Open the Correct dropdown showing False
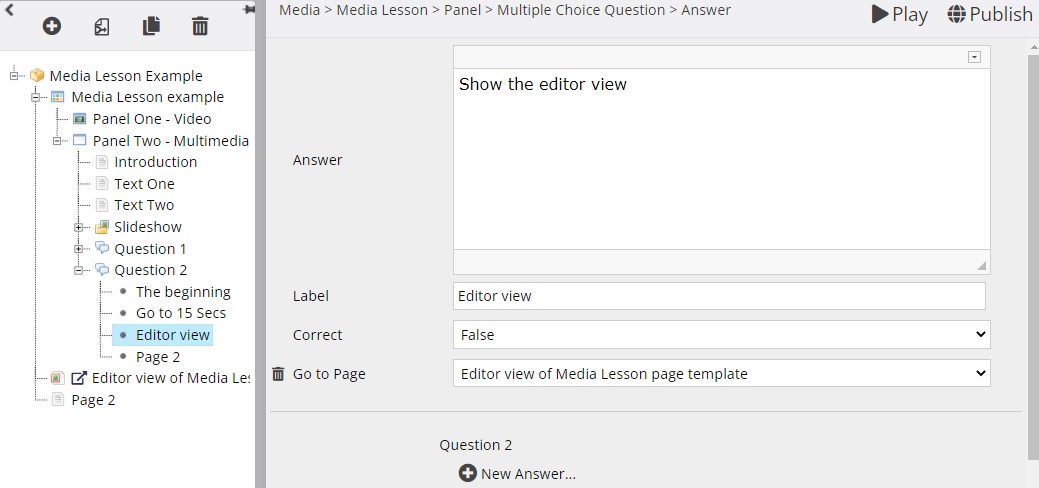Screen dimensions: 1039x488 click(x=722, y=335)
